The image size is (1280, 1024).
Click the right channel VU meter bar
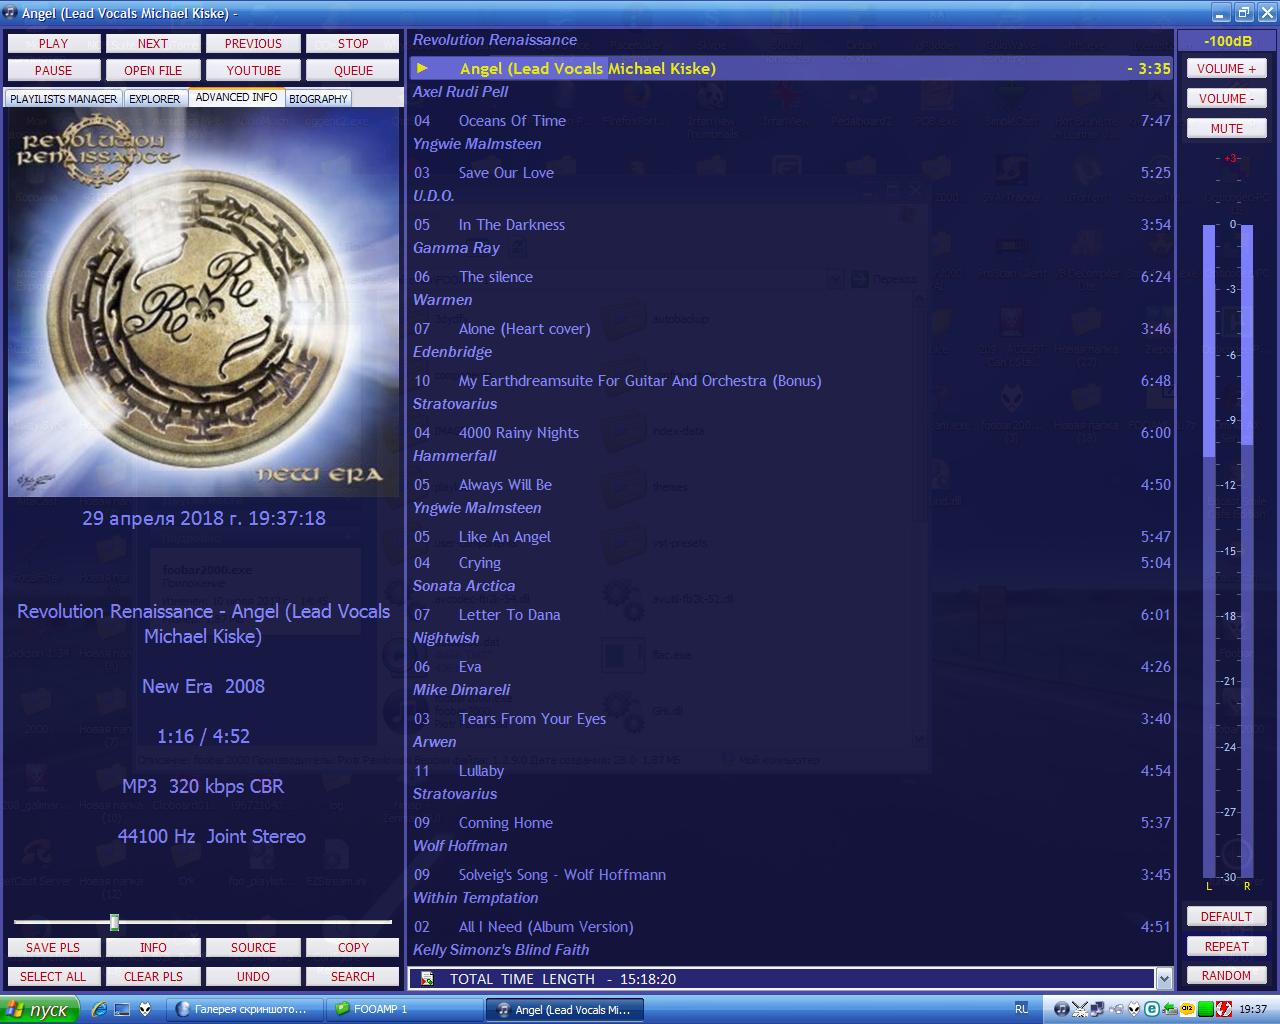click(1247, 551)
